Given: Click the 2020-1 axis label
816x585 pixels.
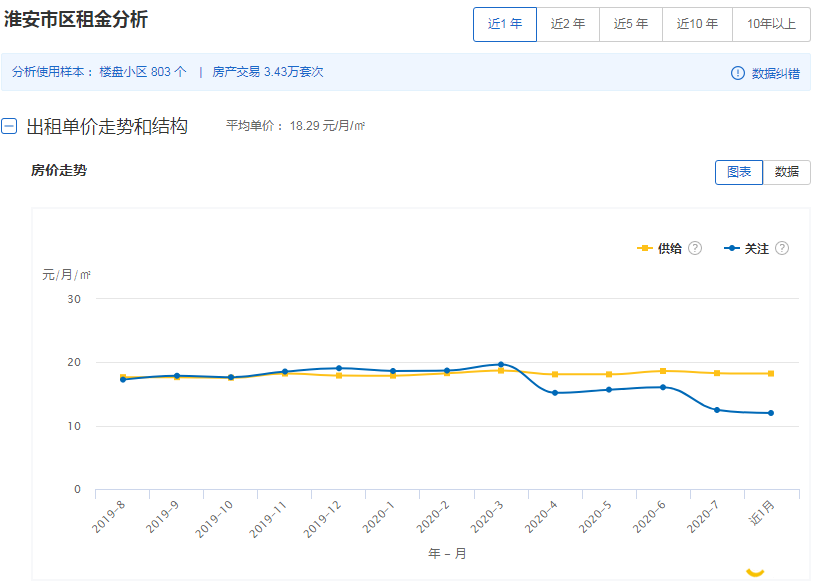Looking at the screenshot, I should pyautogui.click(x=378, y=517).
